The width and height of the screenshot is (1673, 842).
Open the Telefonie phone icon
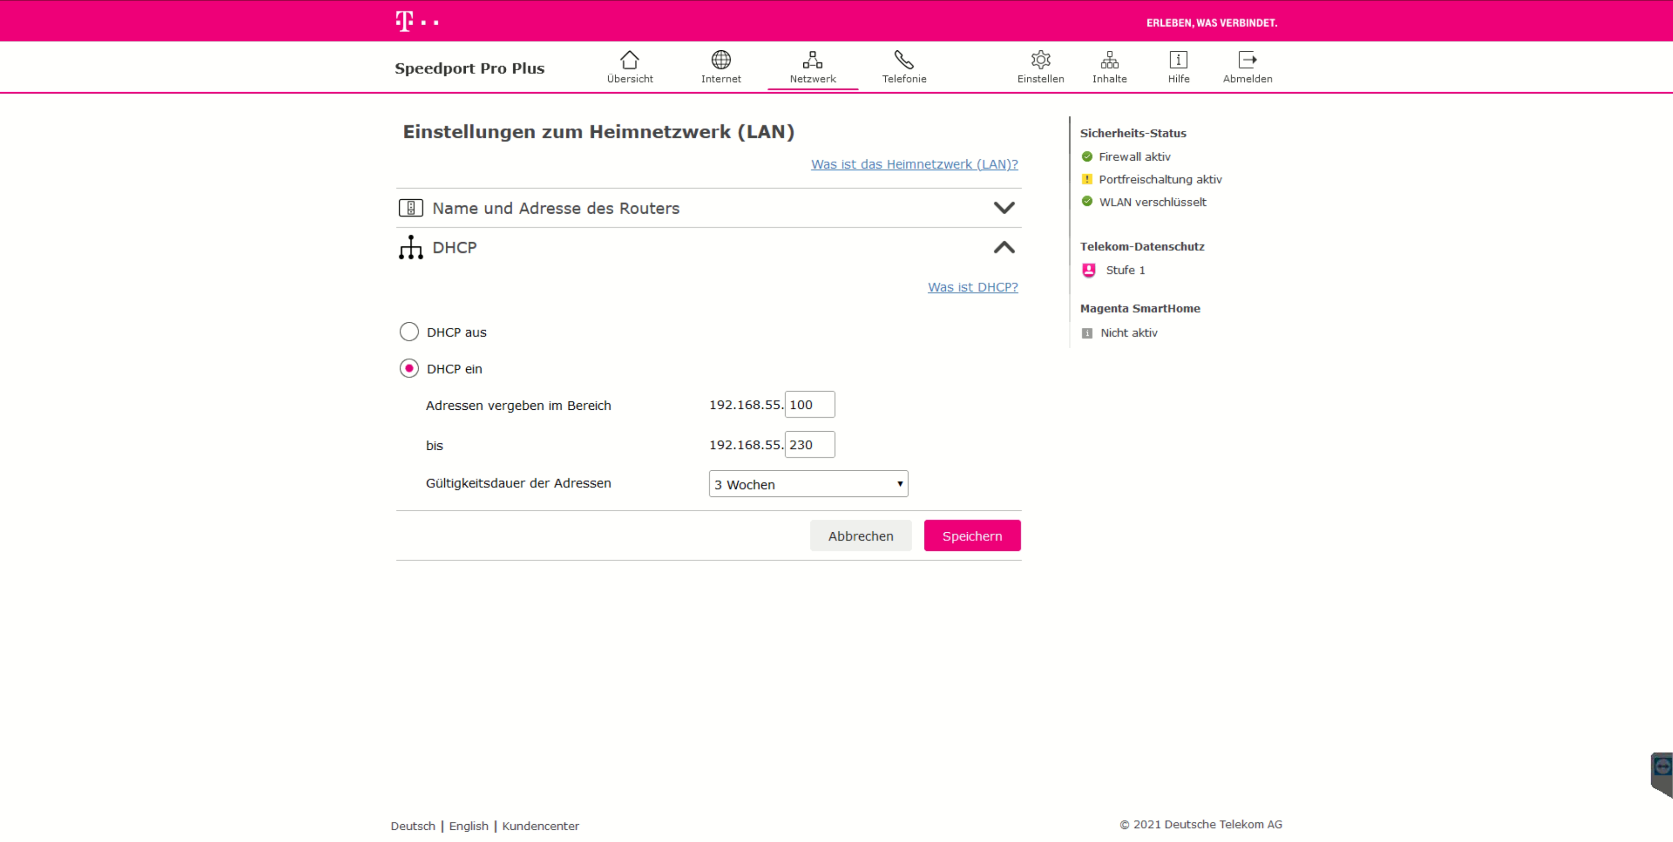[x=904, y=60]
